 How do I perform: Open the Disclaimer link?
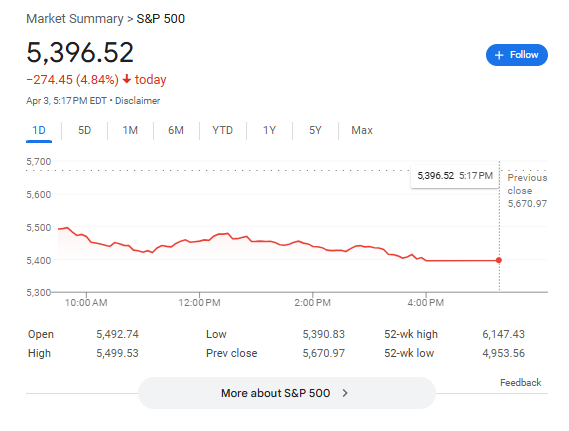pyautogui.click(x=138, y=100)
